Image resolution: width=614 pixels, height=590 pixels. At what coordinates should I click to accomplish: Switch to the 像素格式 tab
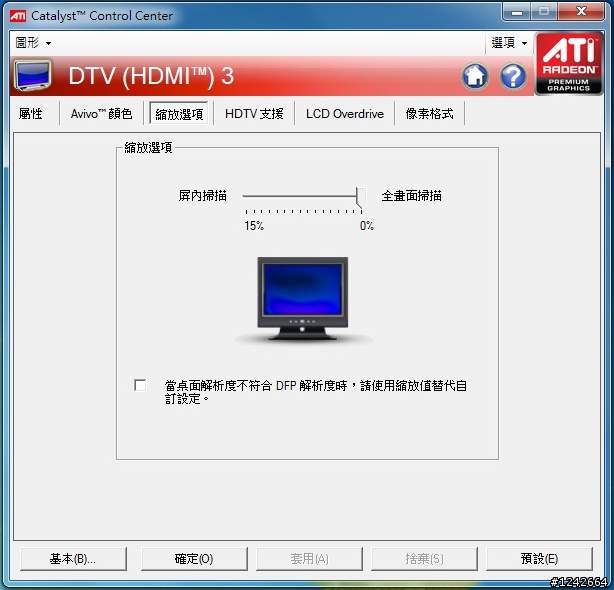click(x=429, y=114)
